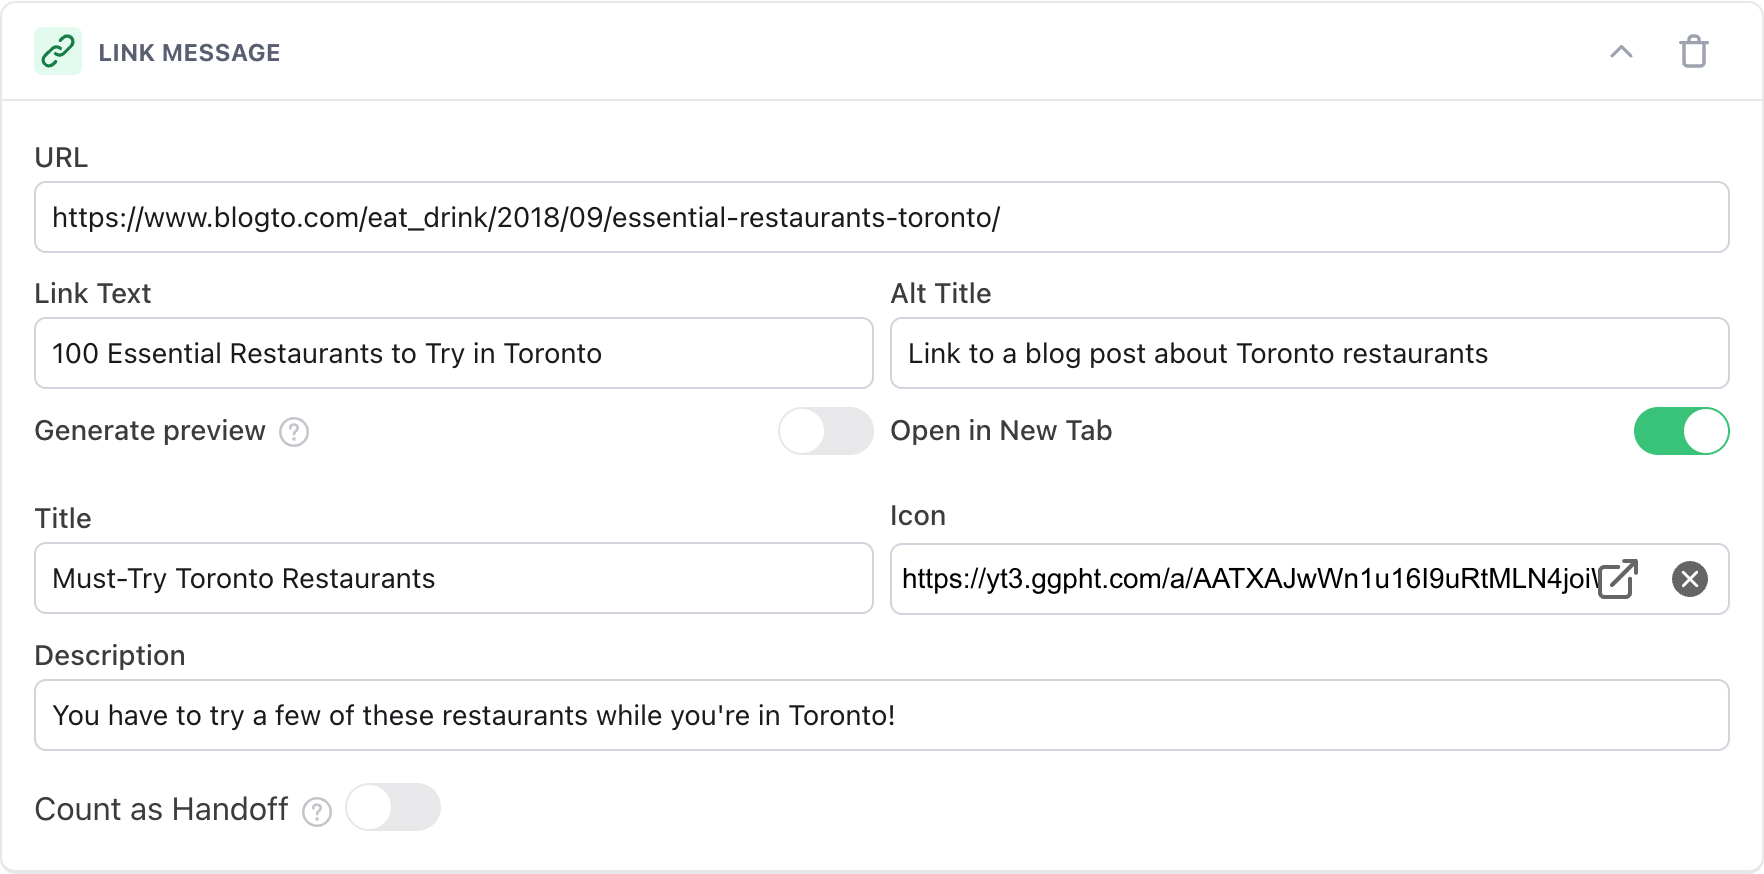Disable the Open in New Tab toggle
Viewport: 1764px width, 874px height.
pos(1681,431)
